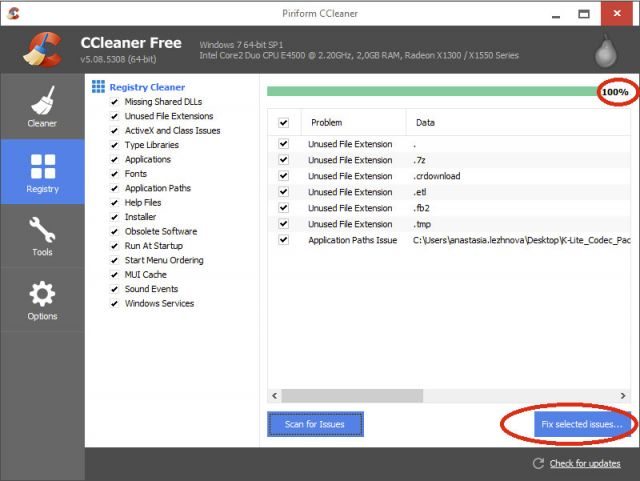Click scrollbar right arrow
Image resolution: width=640 pixels, height=481 pixels.
(x=623, y=396)
